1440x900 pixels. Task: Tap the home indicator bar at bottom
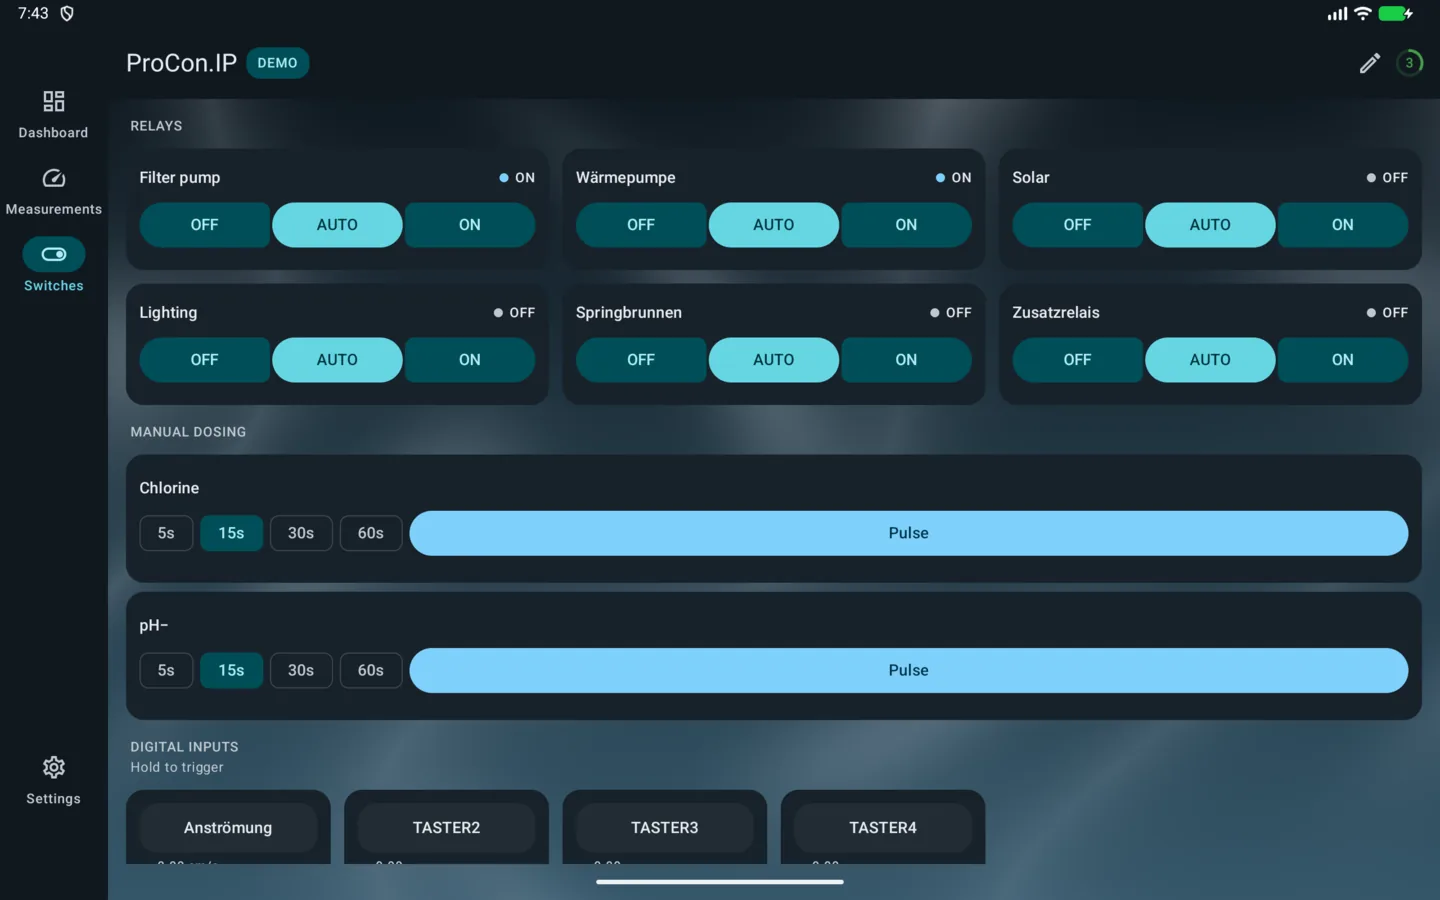(x=720, y=882)
